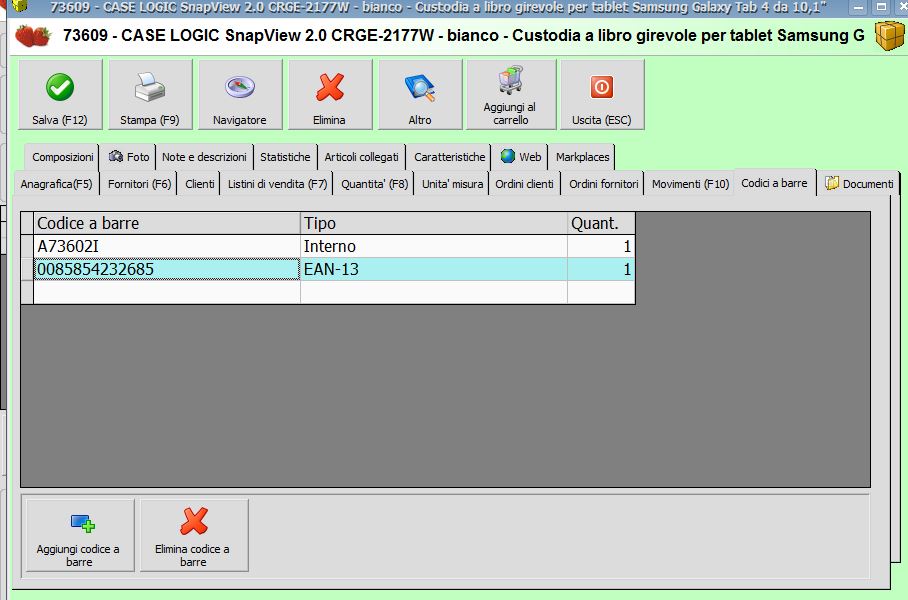Open the Documenti tab
This screenshot has height=600, width=908.
point(859,184)
